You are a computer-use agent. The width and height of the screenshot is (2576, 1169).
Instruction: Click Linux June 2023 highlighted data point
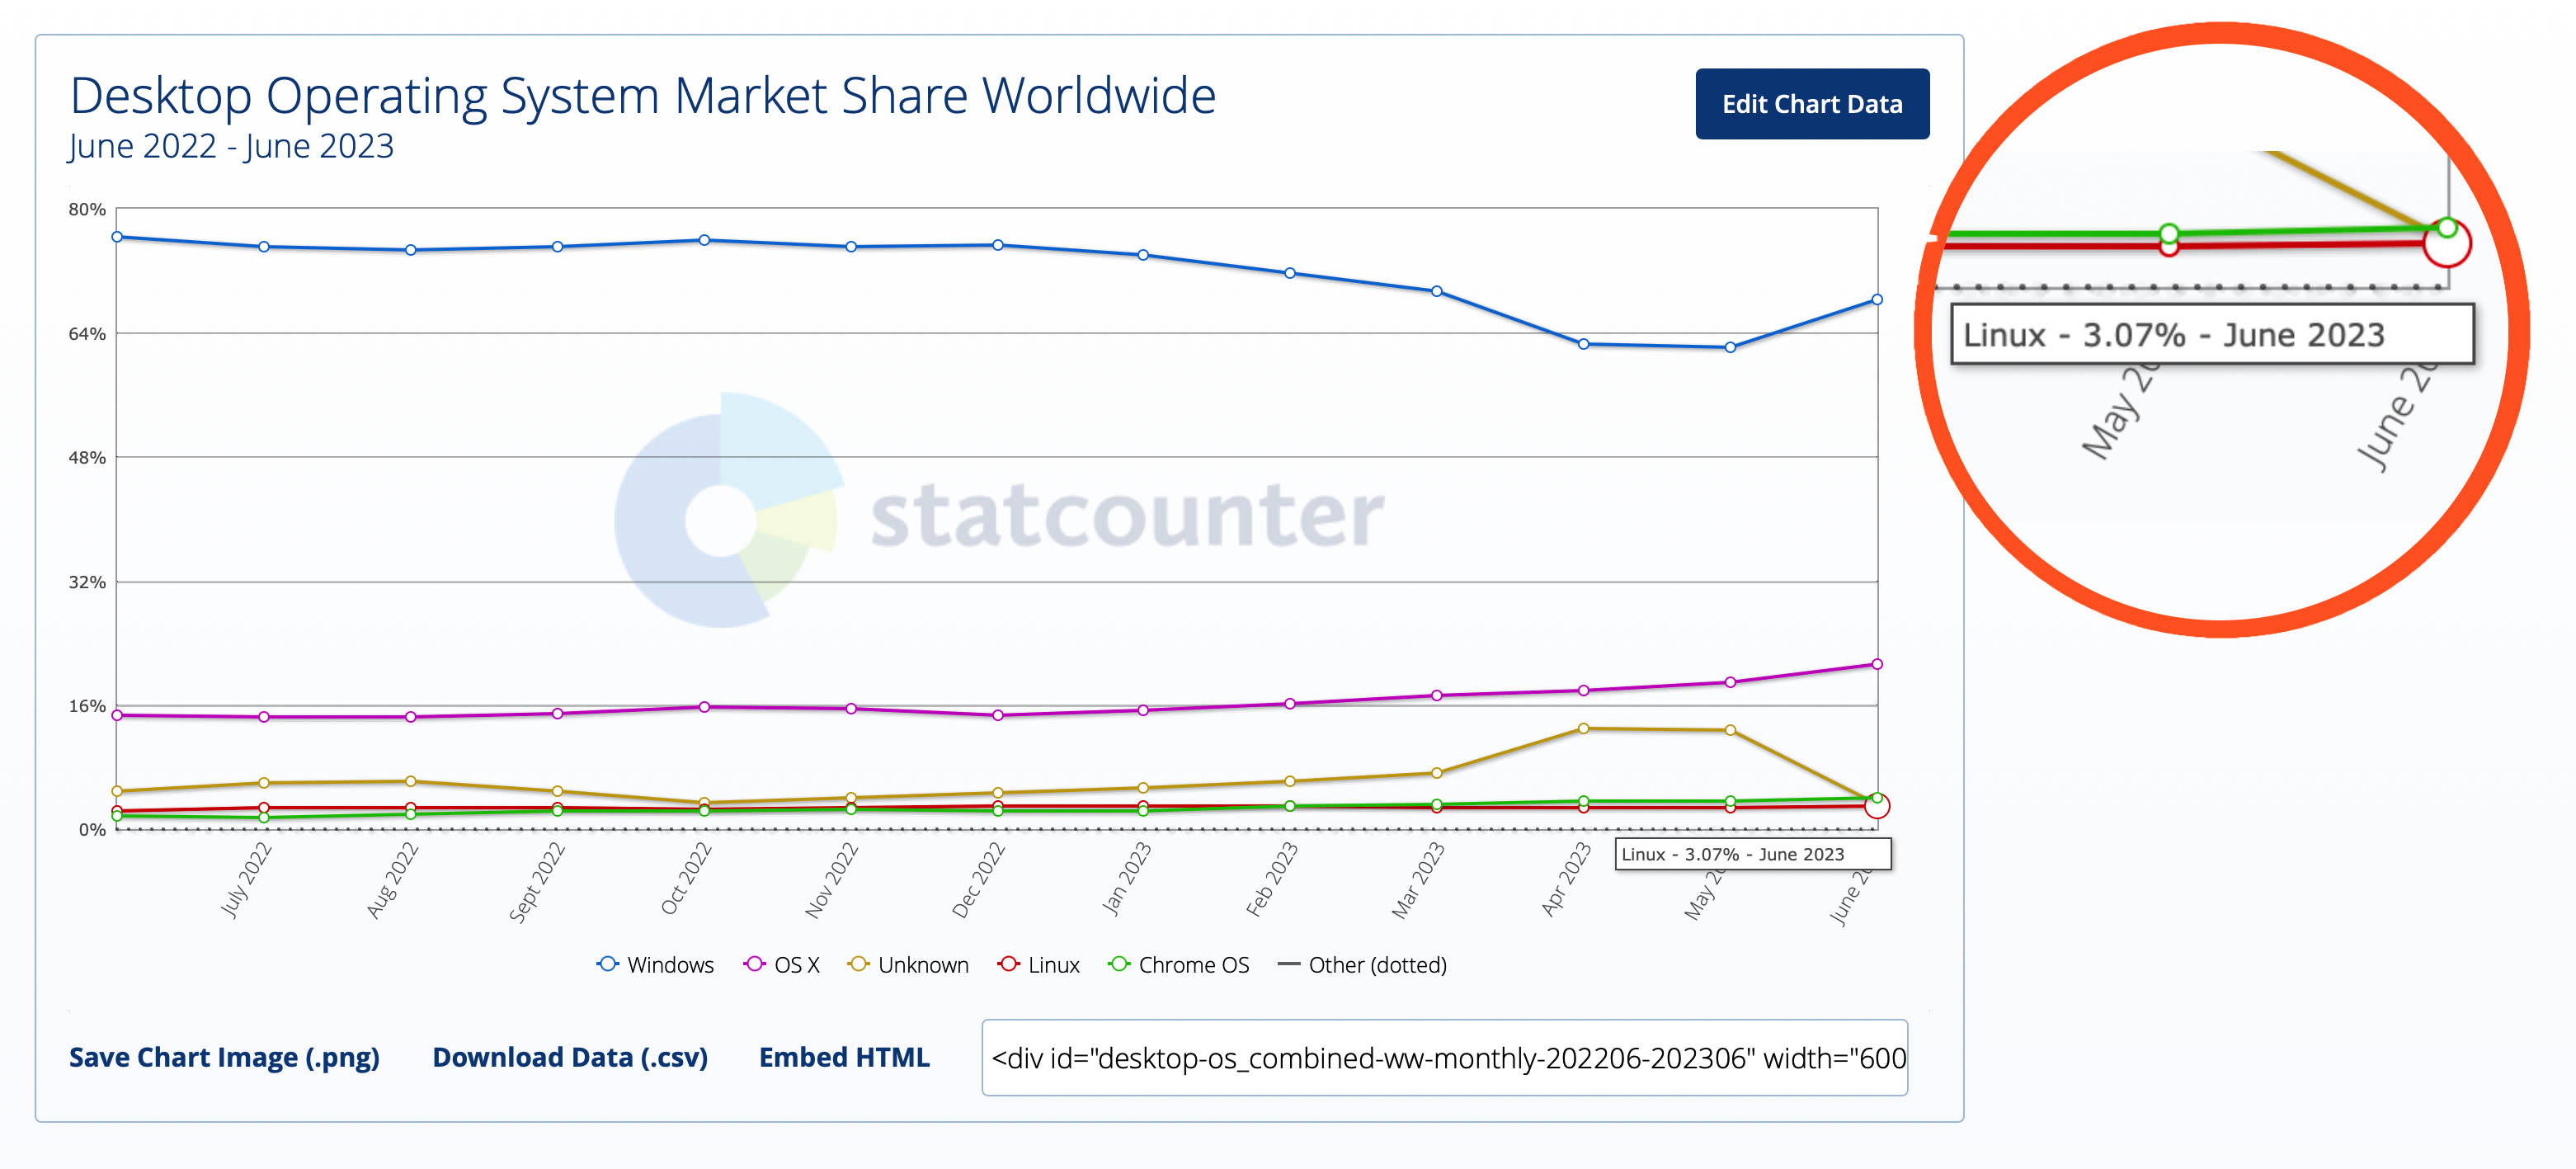(x=1876, y=806)
